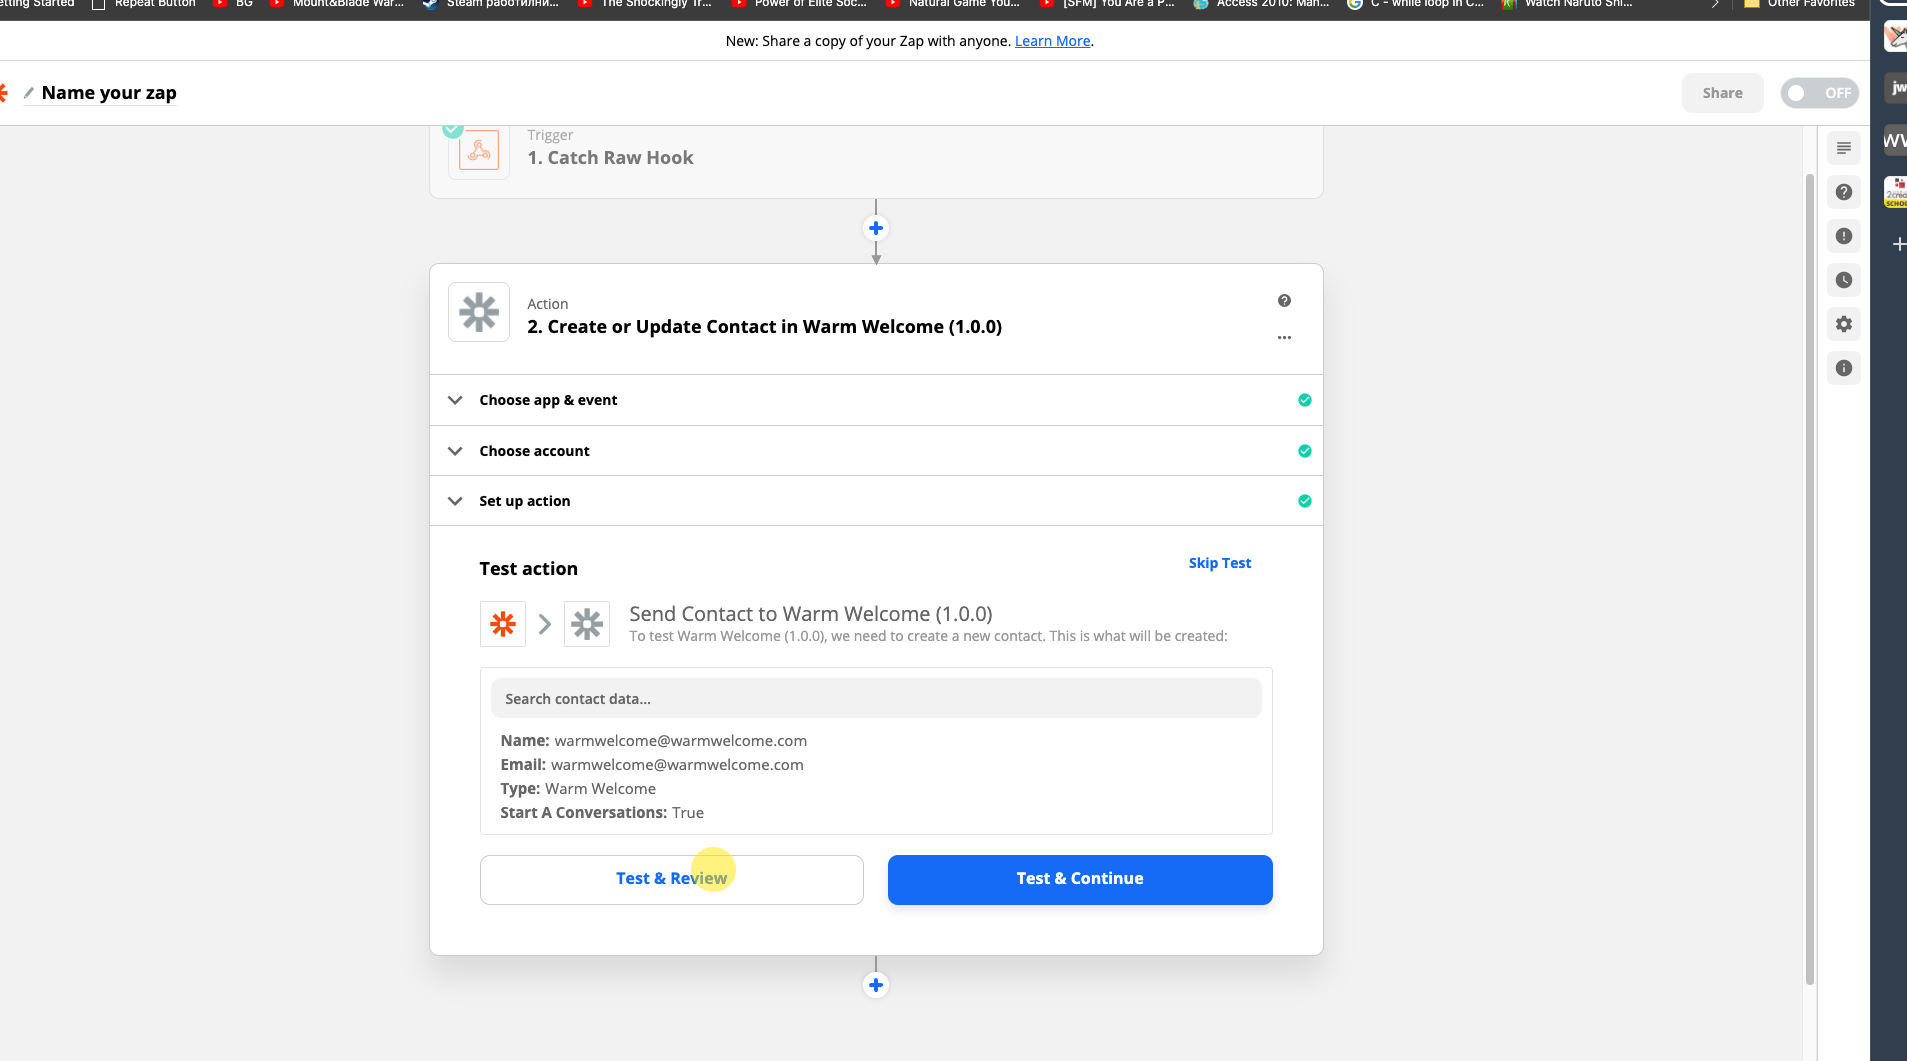Click the Email: warmwelcome@warmwelcome.com row

[652, 765]
